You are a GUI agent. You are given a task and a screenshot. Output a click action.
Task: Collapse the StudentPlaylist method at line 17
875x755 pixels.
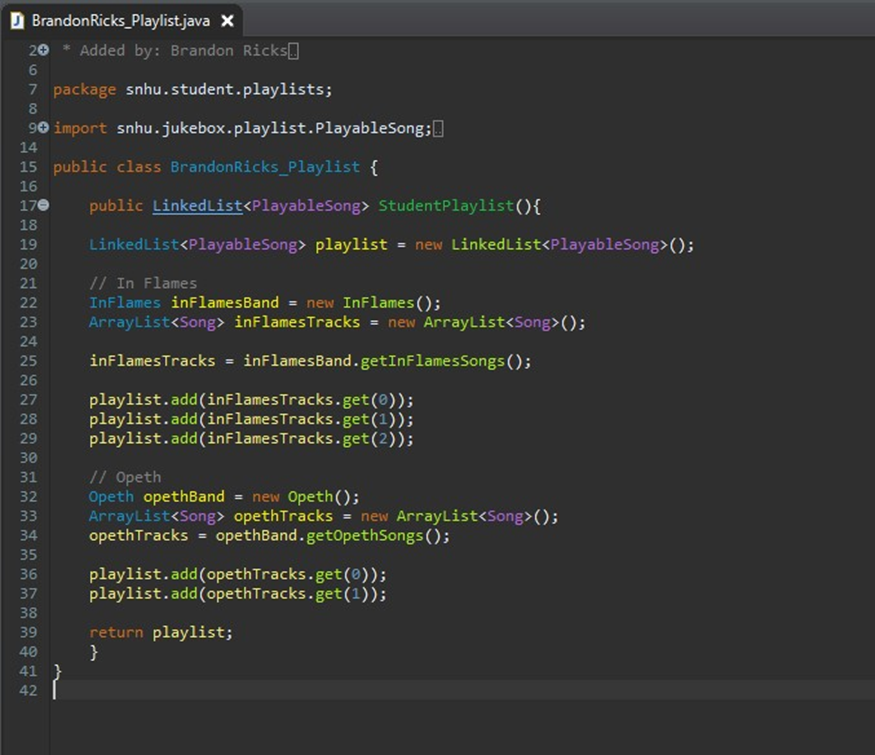pyautogui.click(x=42, y=205)
